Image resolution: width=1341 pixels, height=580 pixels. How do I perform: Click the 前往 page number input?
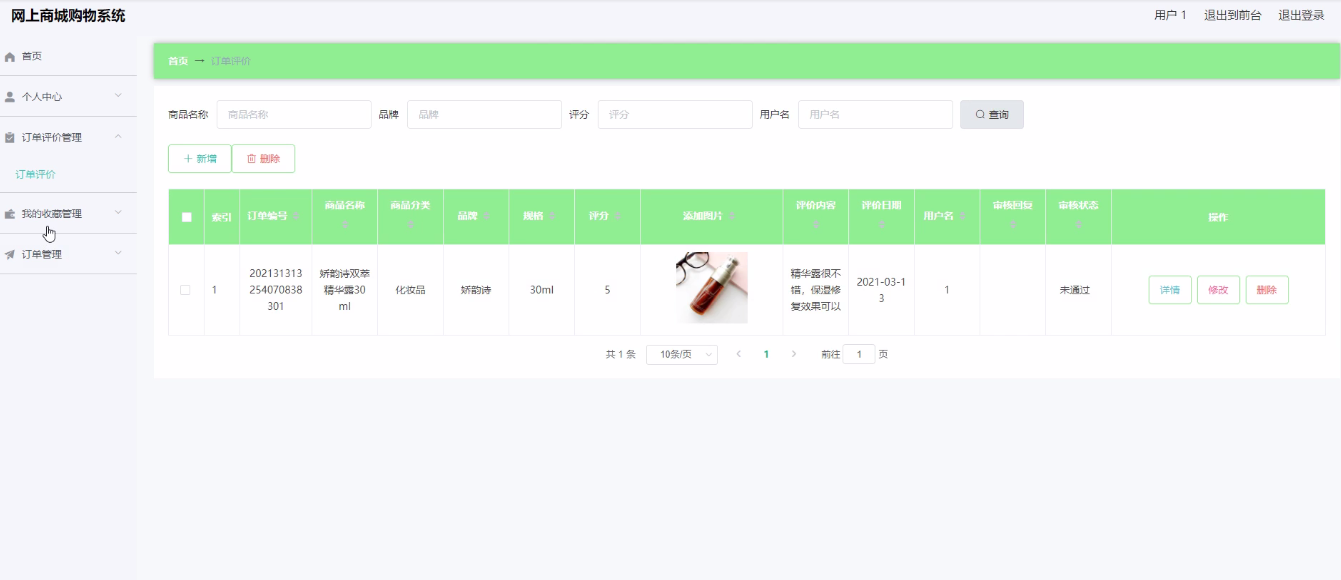(x=859, y=354)
